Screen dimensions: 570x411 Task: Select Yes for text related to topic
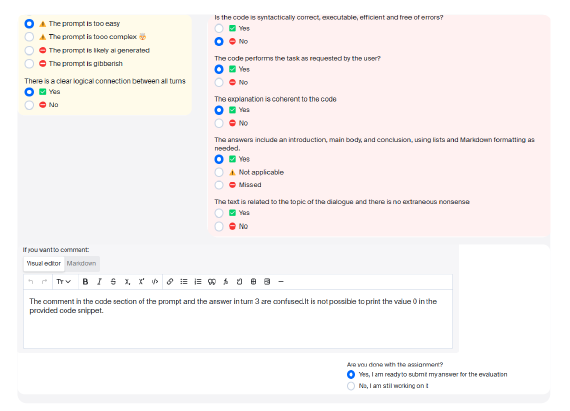[219, 213]
